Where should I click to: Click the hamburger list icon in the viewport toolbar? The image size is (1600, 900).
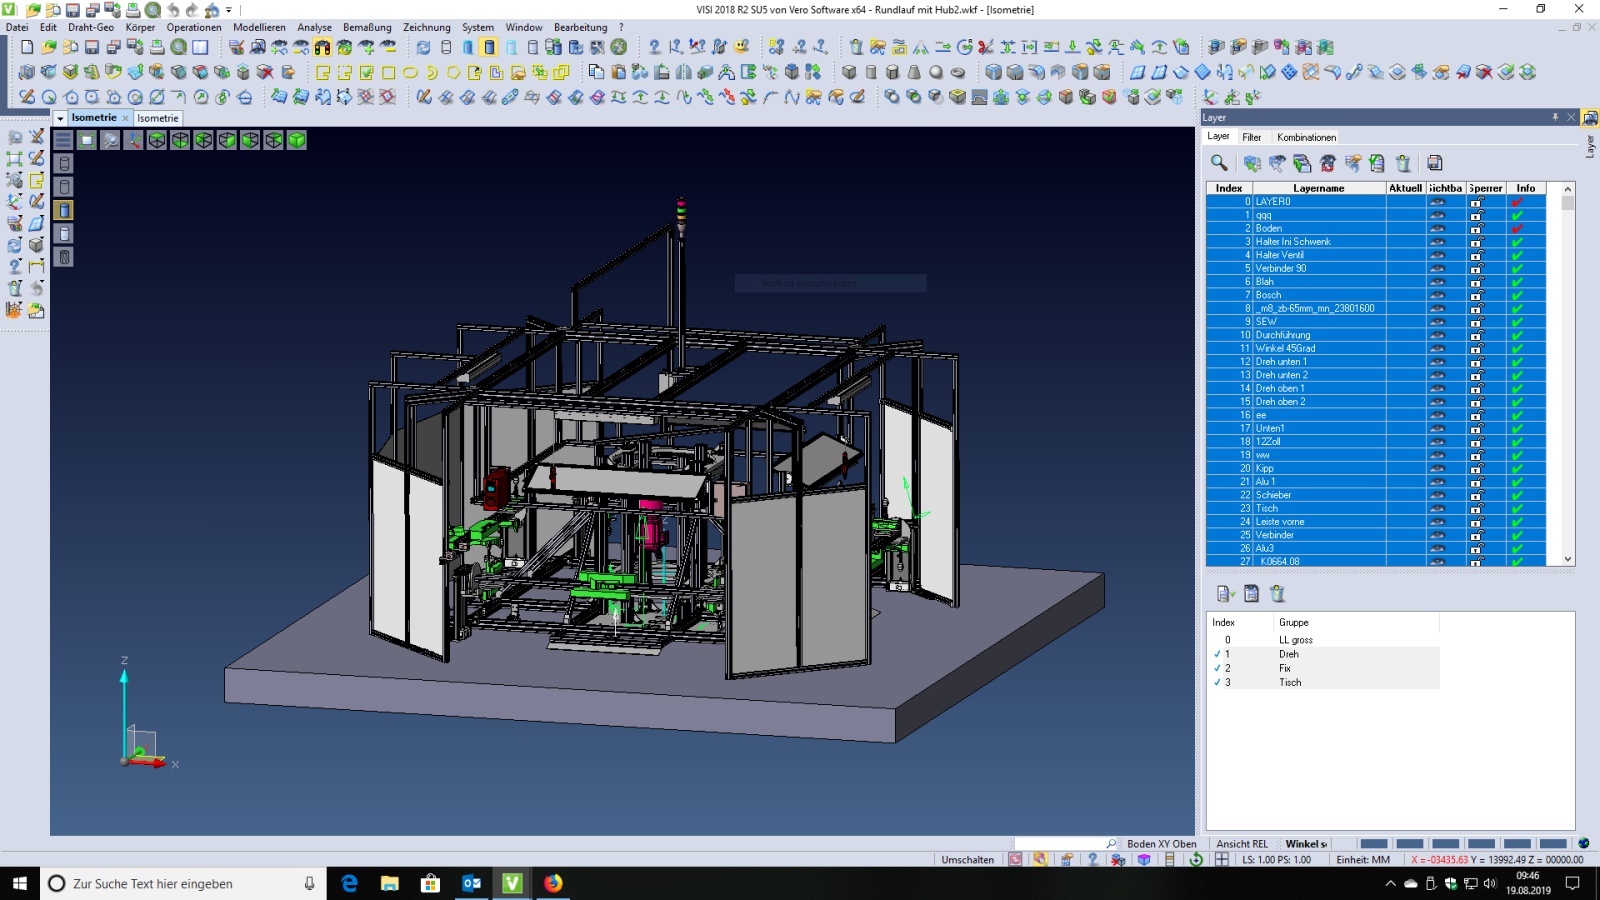click(63, 140)
